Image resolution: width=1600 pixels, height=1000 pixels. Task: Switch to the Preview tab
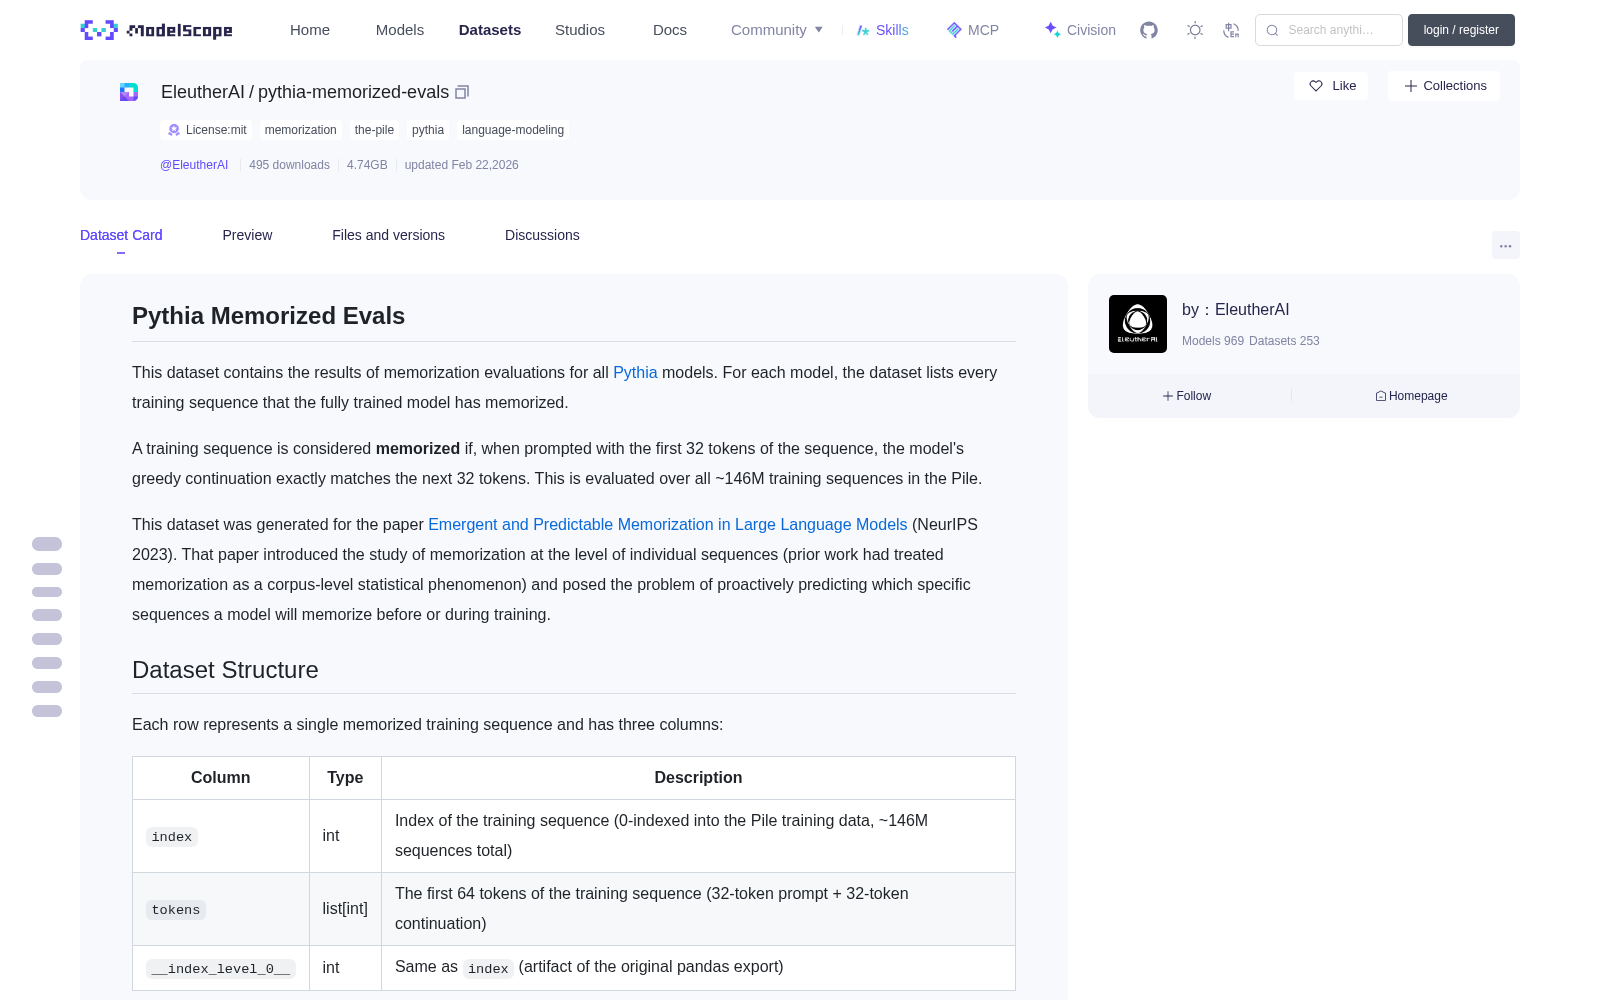247,235
